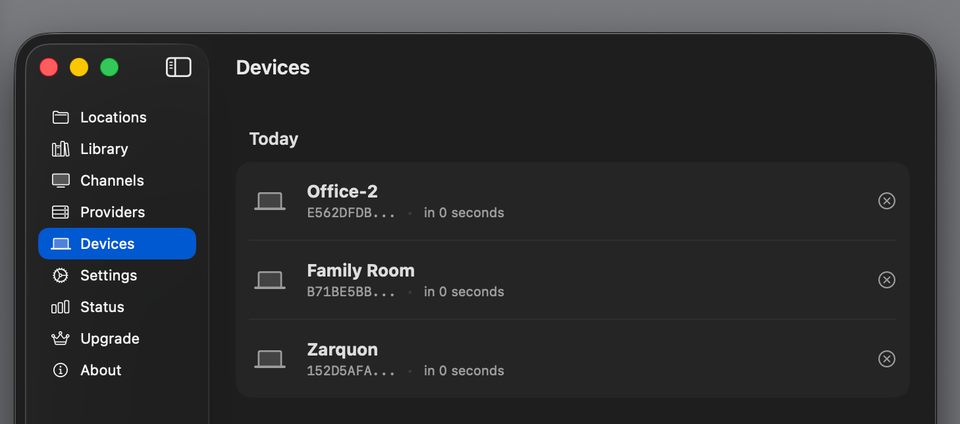The image size is (960, 424).
Task: Open the About info icon
Action: pos(61,370)
